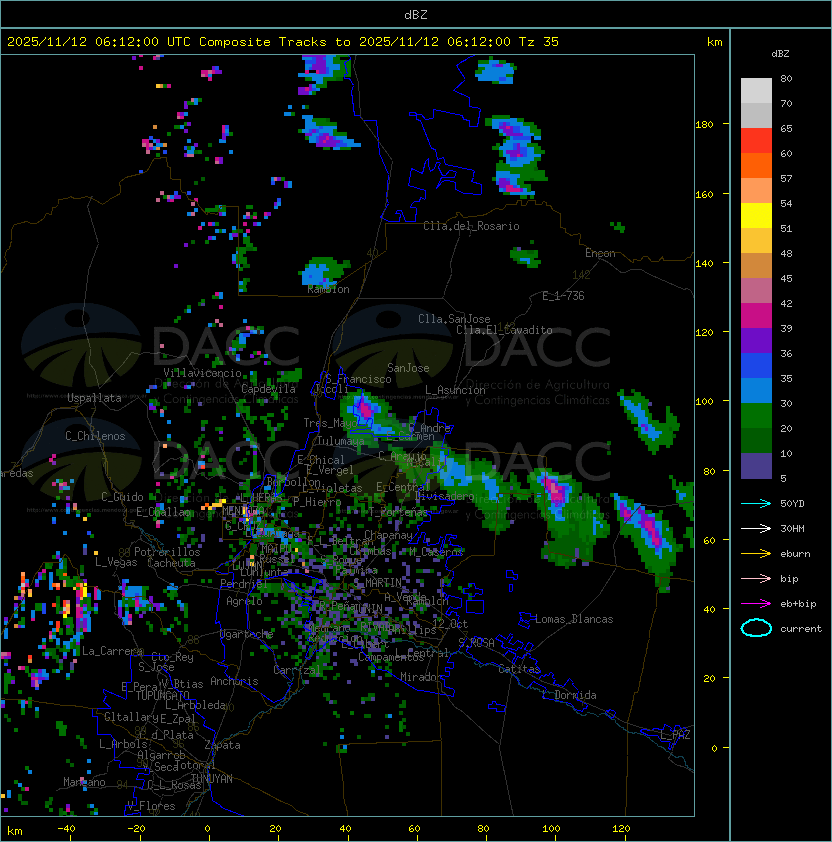Click the 'Cacheuta' place label
The width and height of the screenshot is (832, 842).
(171, 563)
